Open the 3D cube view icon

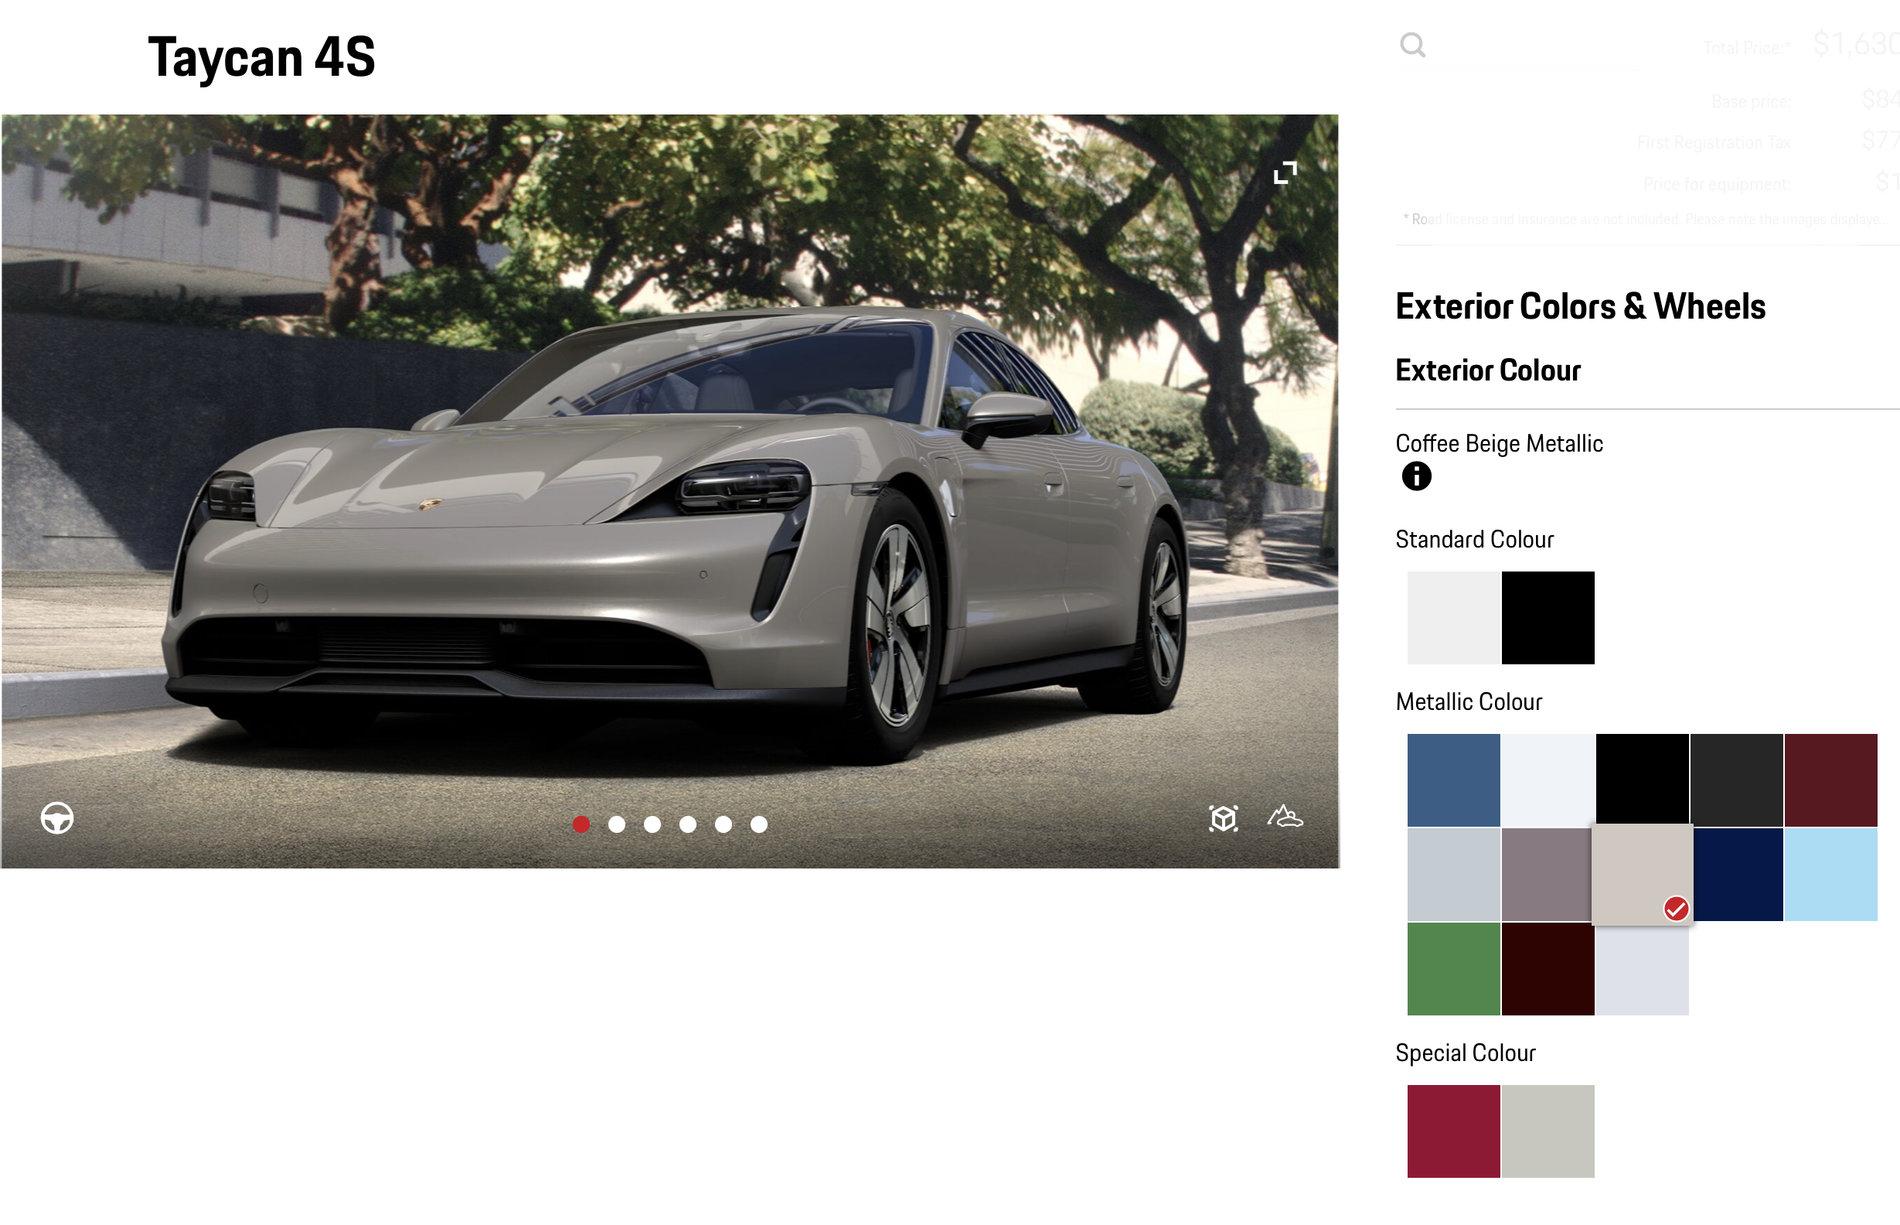[1223, 818]
